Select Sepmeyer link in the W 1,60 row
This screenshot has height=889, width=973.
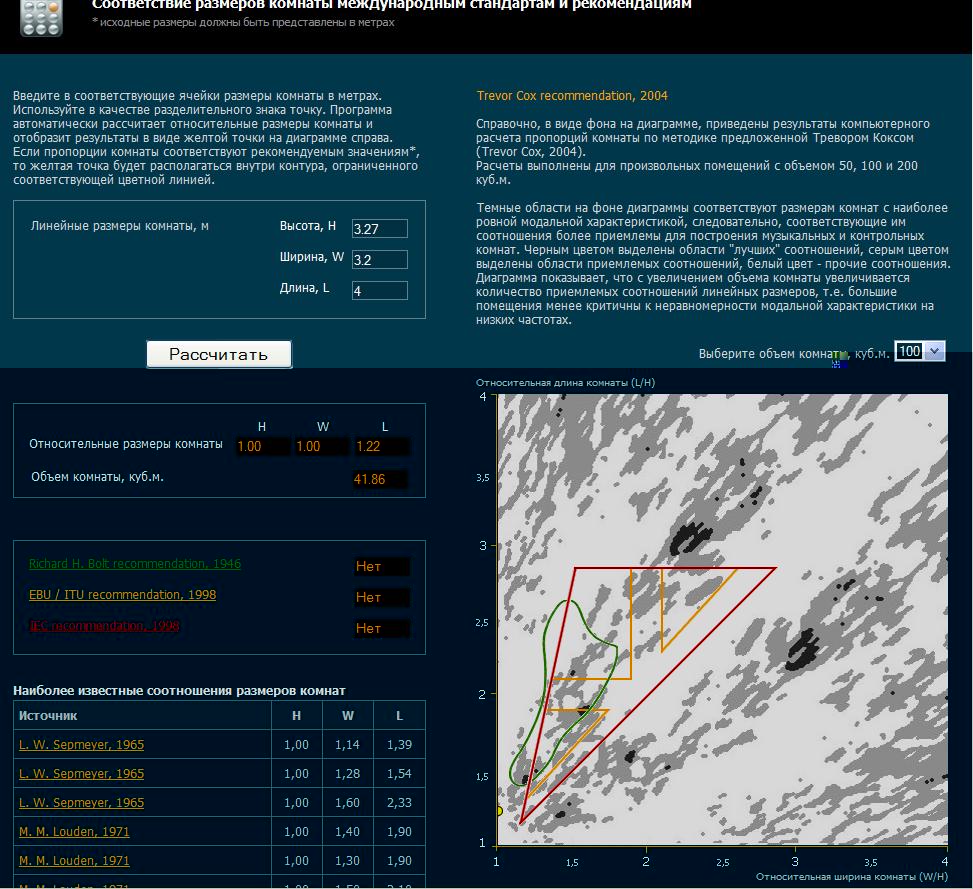pyautogui.click(x=81, y=803)
